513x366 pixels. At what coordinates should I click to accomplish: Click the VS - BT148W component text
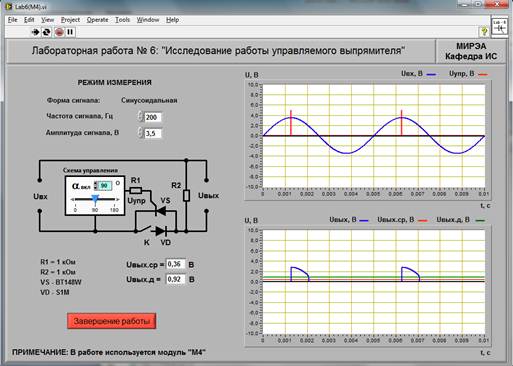point(61,282)
